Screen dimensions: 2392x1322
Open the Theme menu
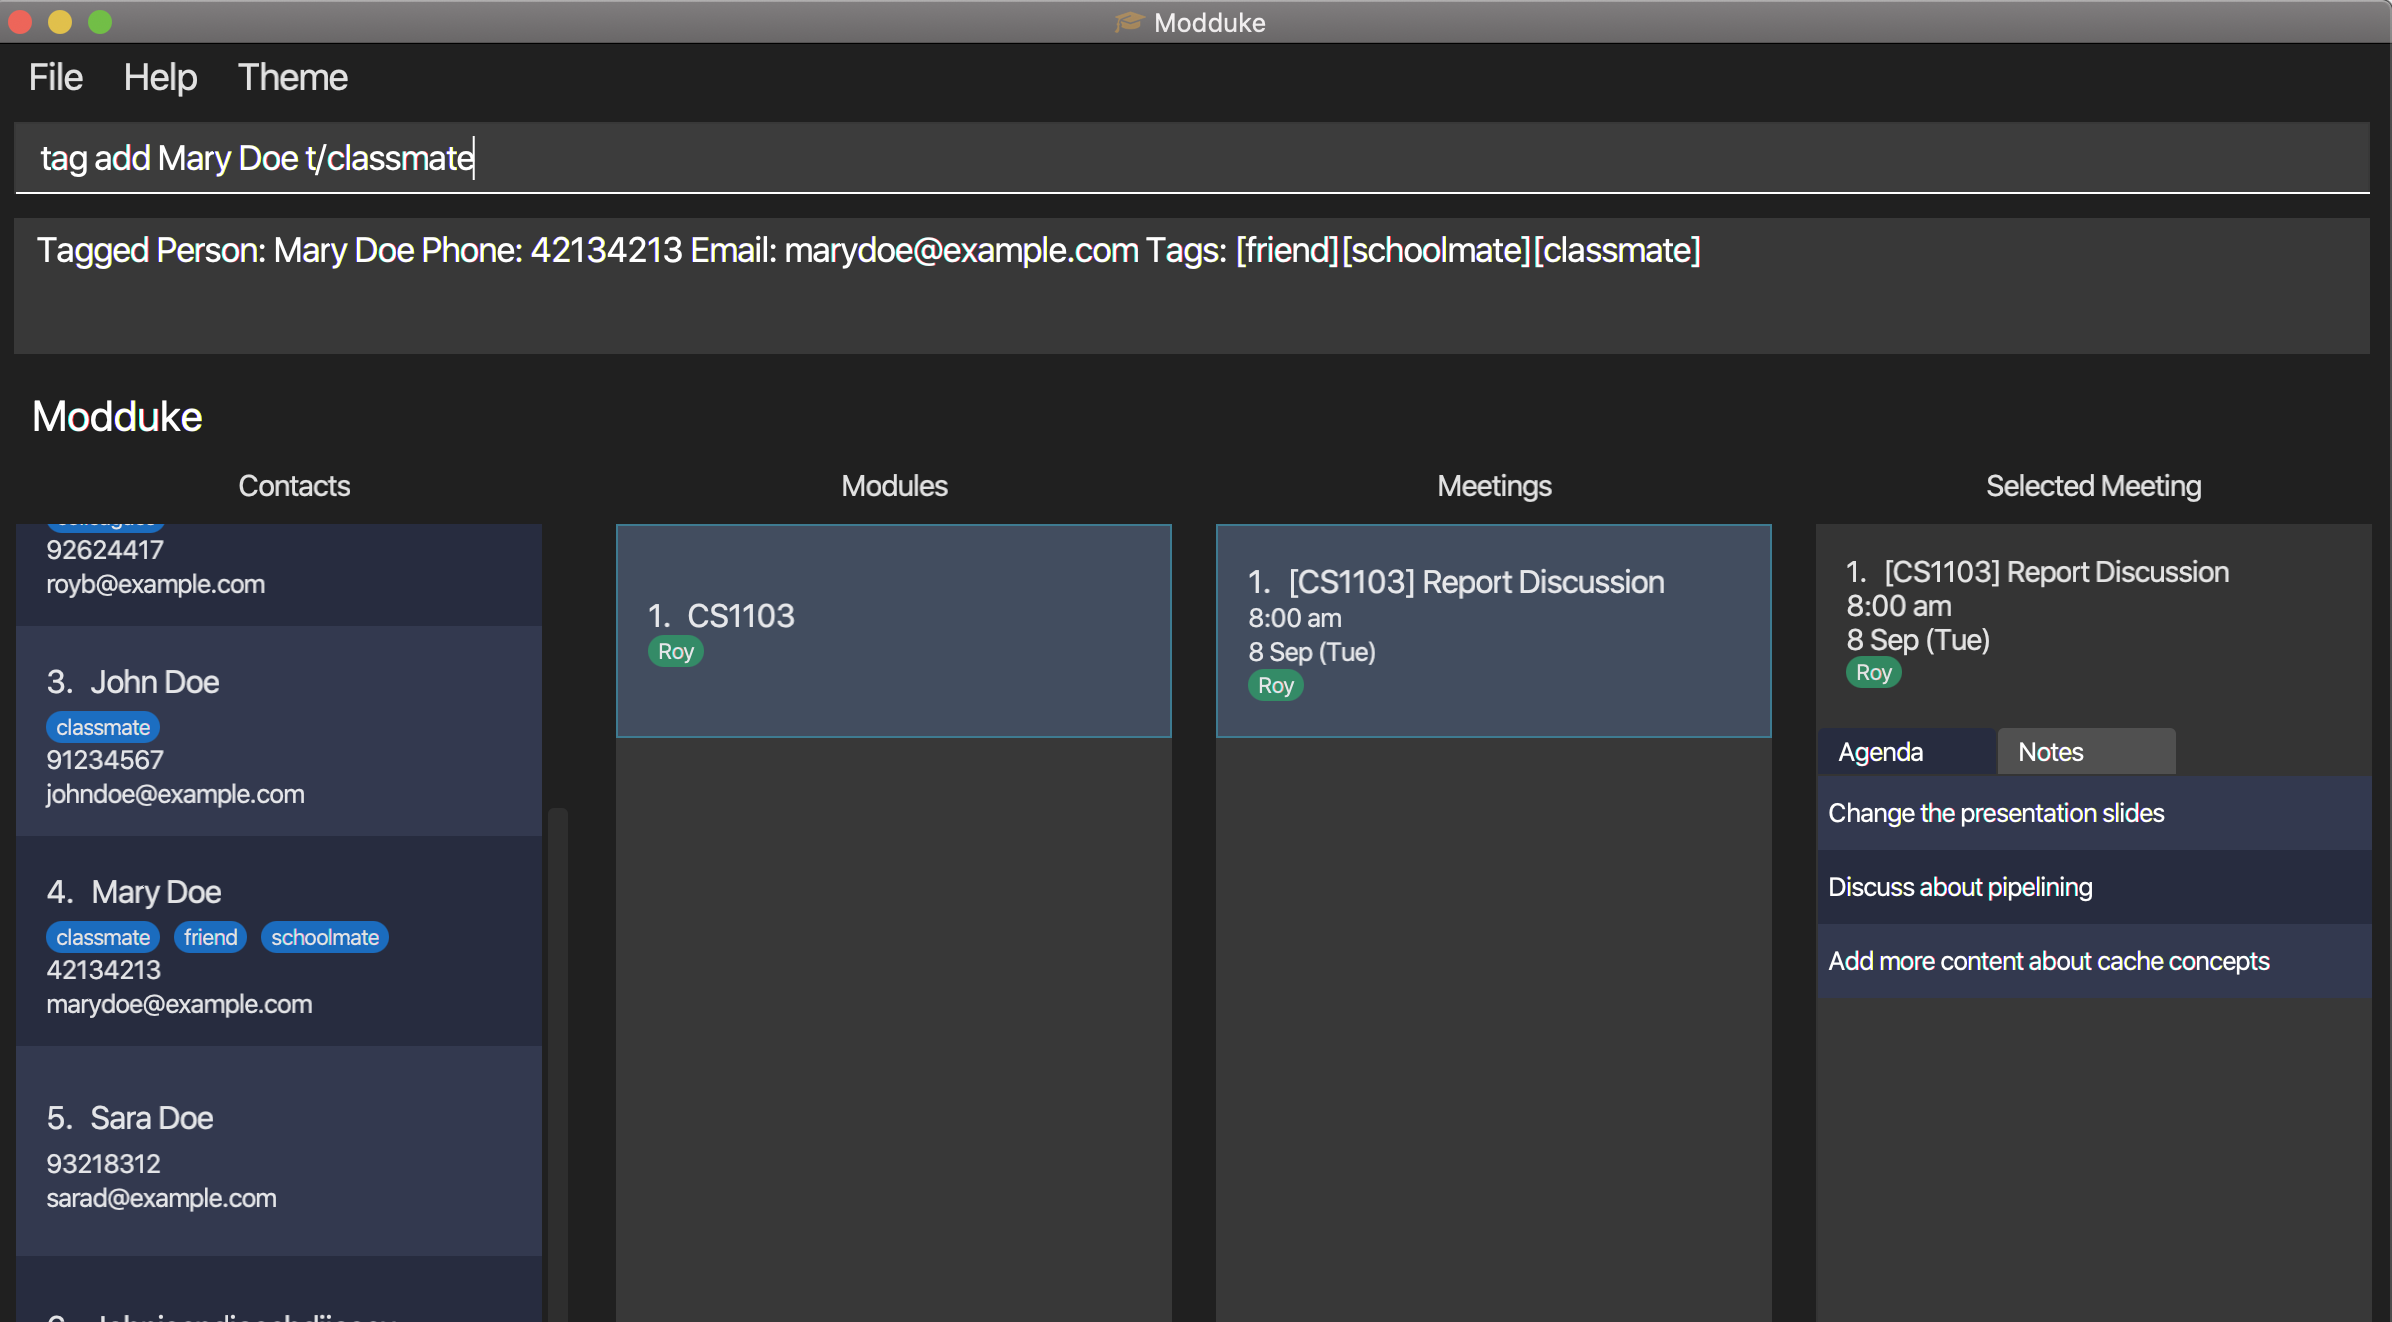(292, 77)
